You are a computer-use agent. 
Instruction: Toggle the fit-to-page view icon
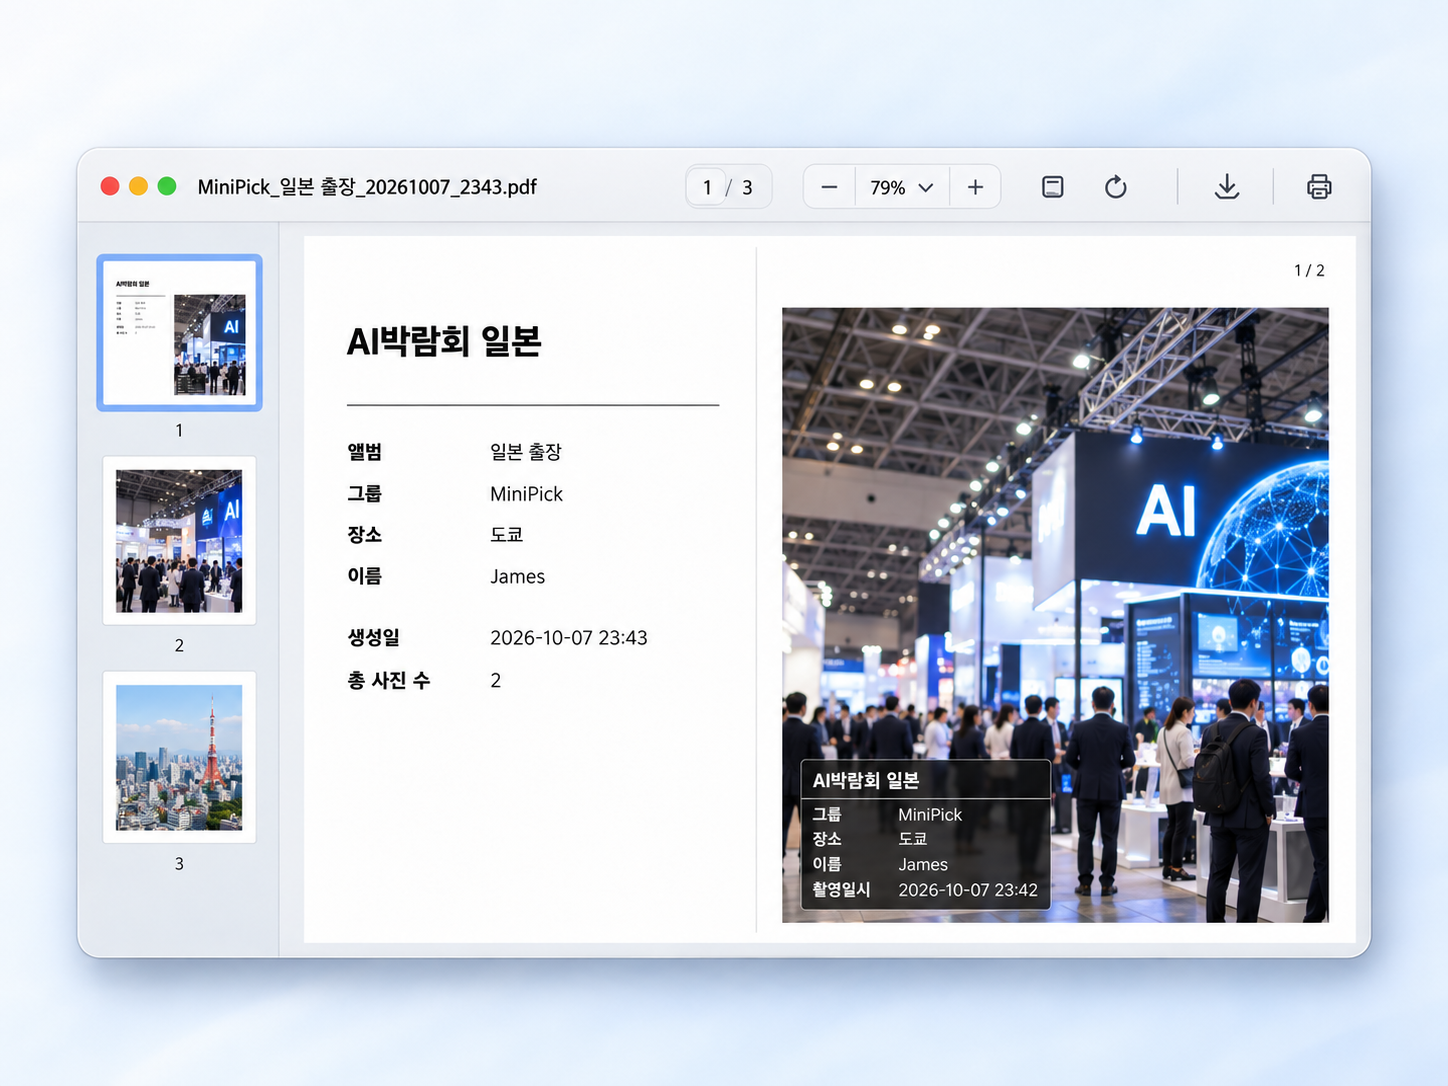(x=1052, y=187)
